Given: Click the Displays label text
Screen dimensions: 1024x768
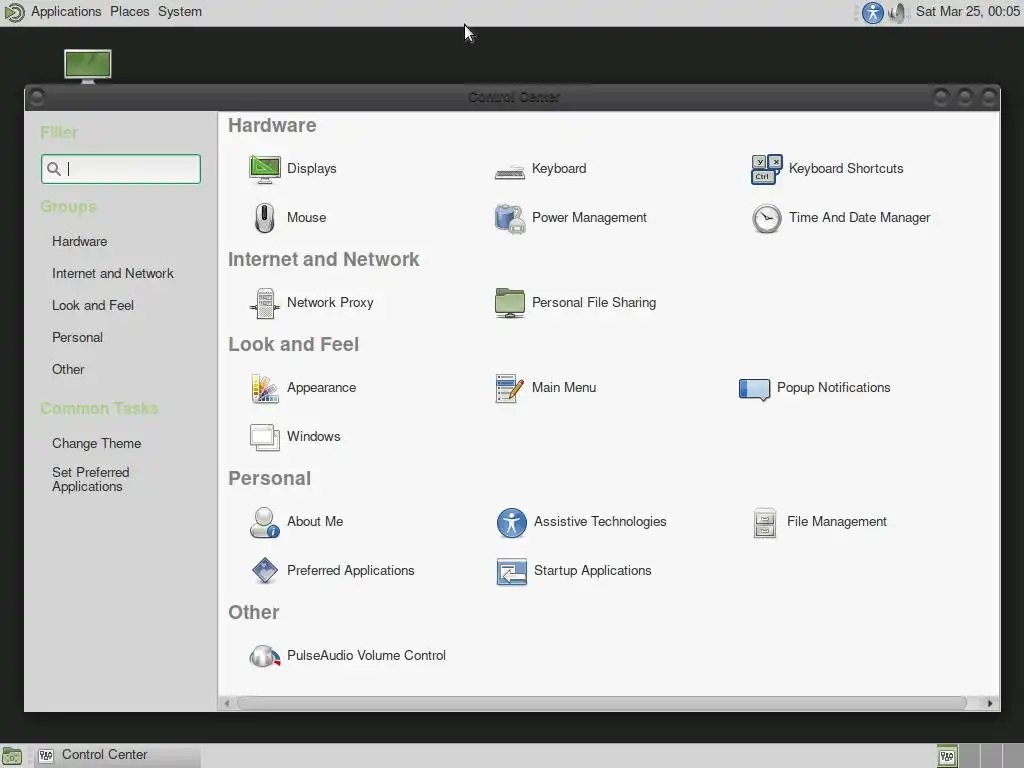Looking at the screenshot, I should pyautogui.click(x=312, y=168).
